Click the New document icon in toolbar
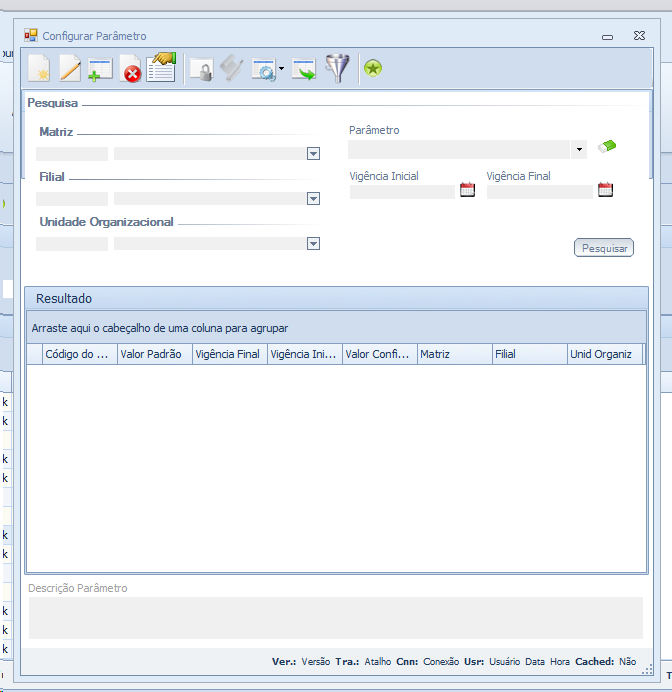Image resolution: width=672 pixels, height=692 pixels. 38,69
